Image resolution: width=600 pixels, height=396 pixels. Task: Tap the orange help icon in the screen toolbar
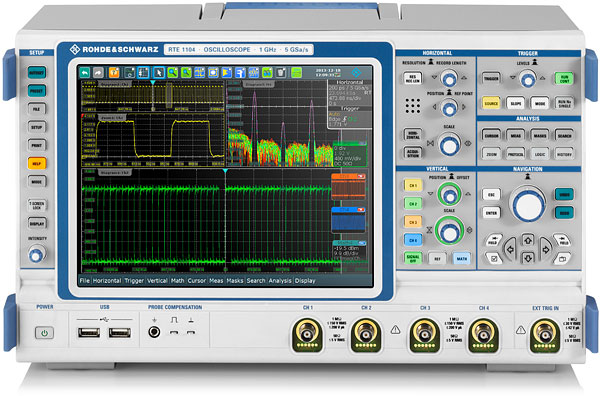pyautogui.click(x=114, y=72)
